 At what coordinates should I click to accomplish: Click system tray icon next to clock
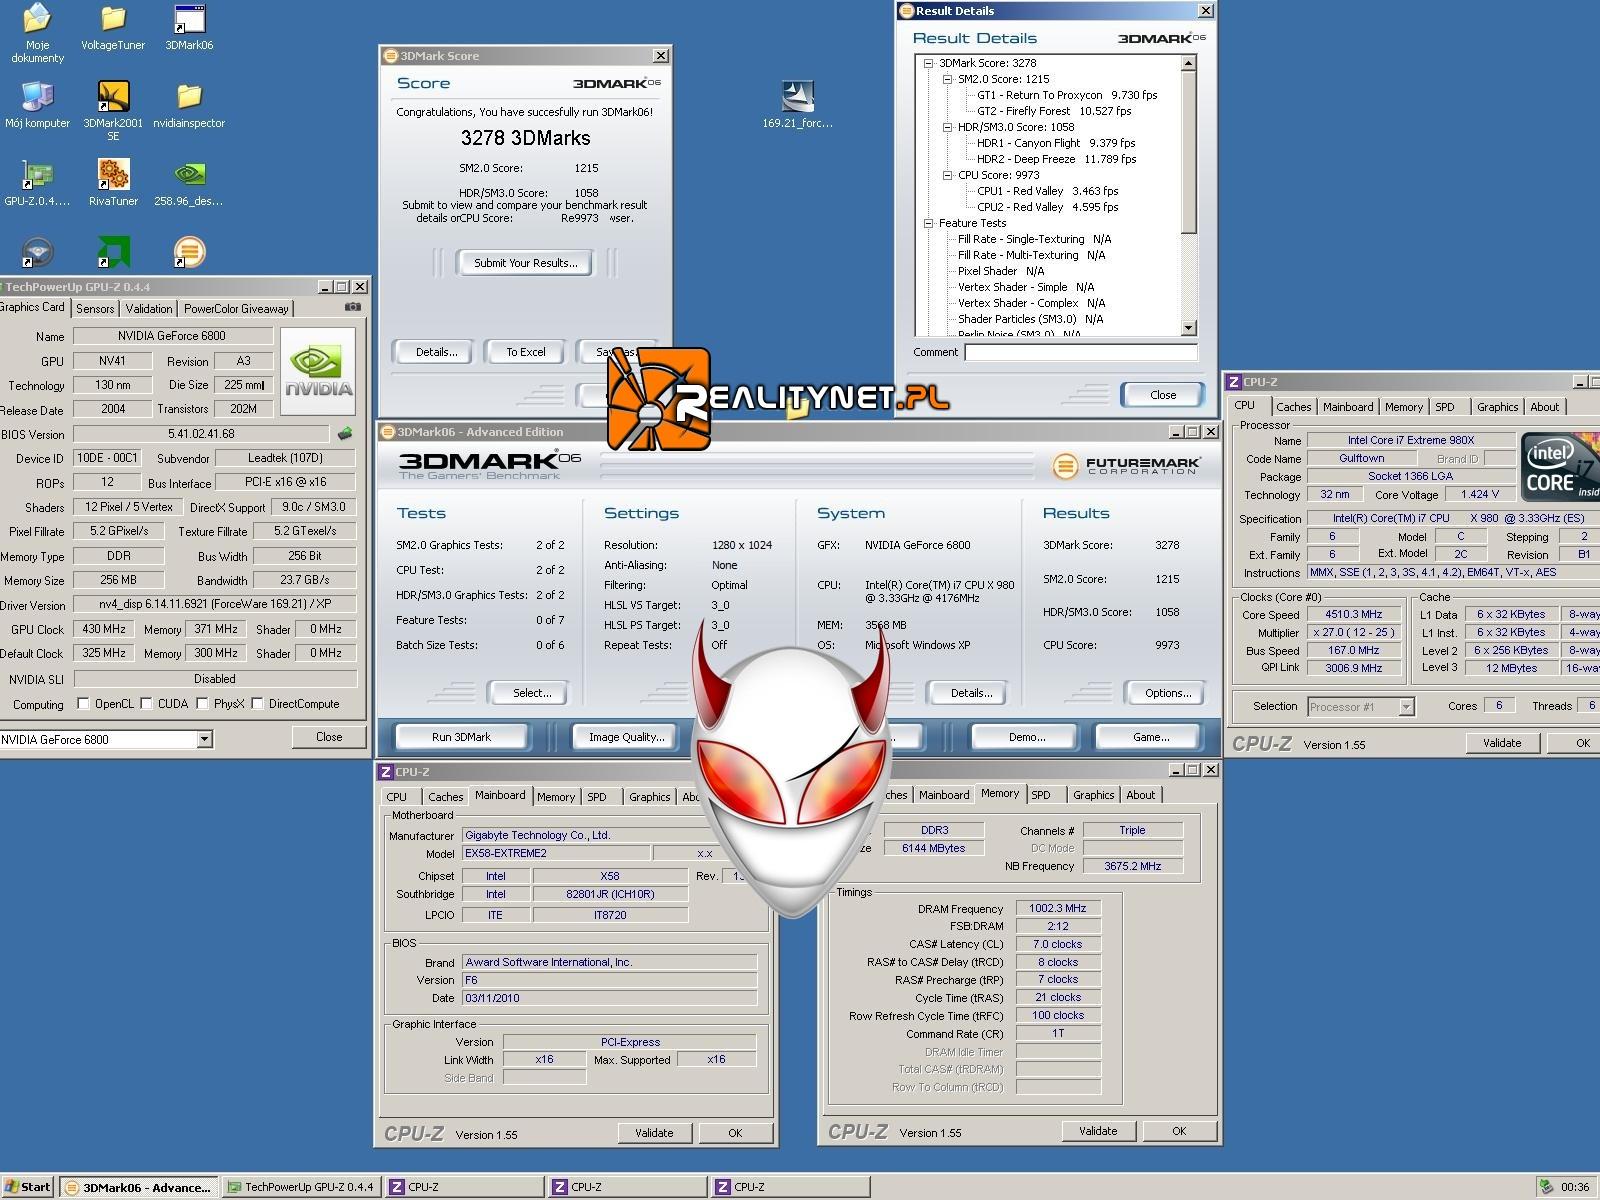click(x=1546, y=1187)
